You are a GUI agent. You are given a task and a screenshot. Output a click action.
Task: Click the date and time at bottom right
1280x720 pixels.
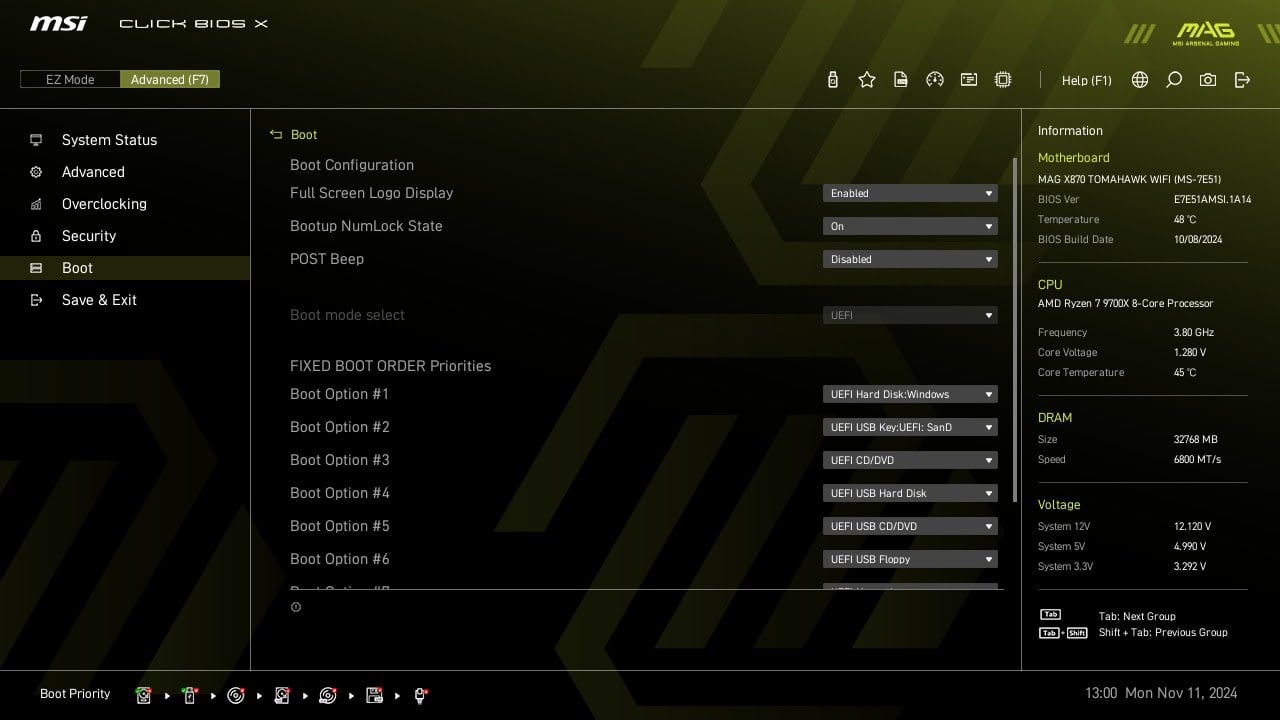pyautogui.click(x=1161, y=692)
